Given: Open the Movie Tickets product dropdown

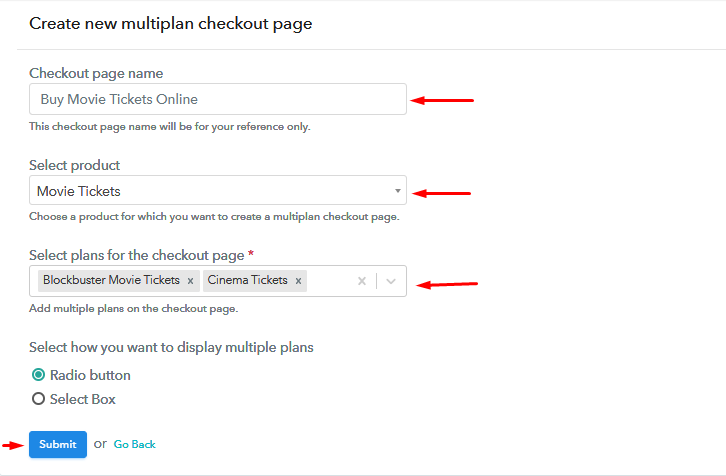Looking at the screenshot, I should [218, 190].
